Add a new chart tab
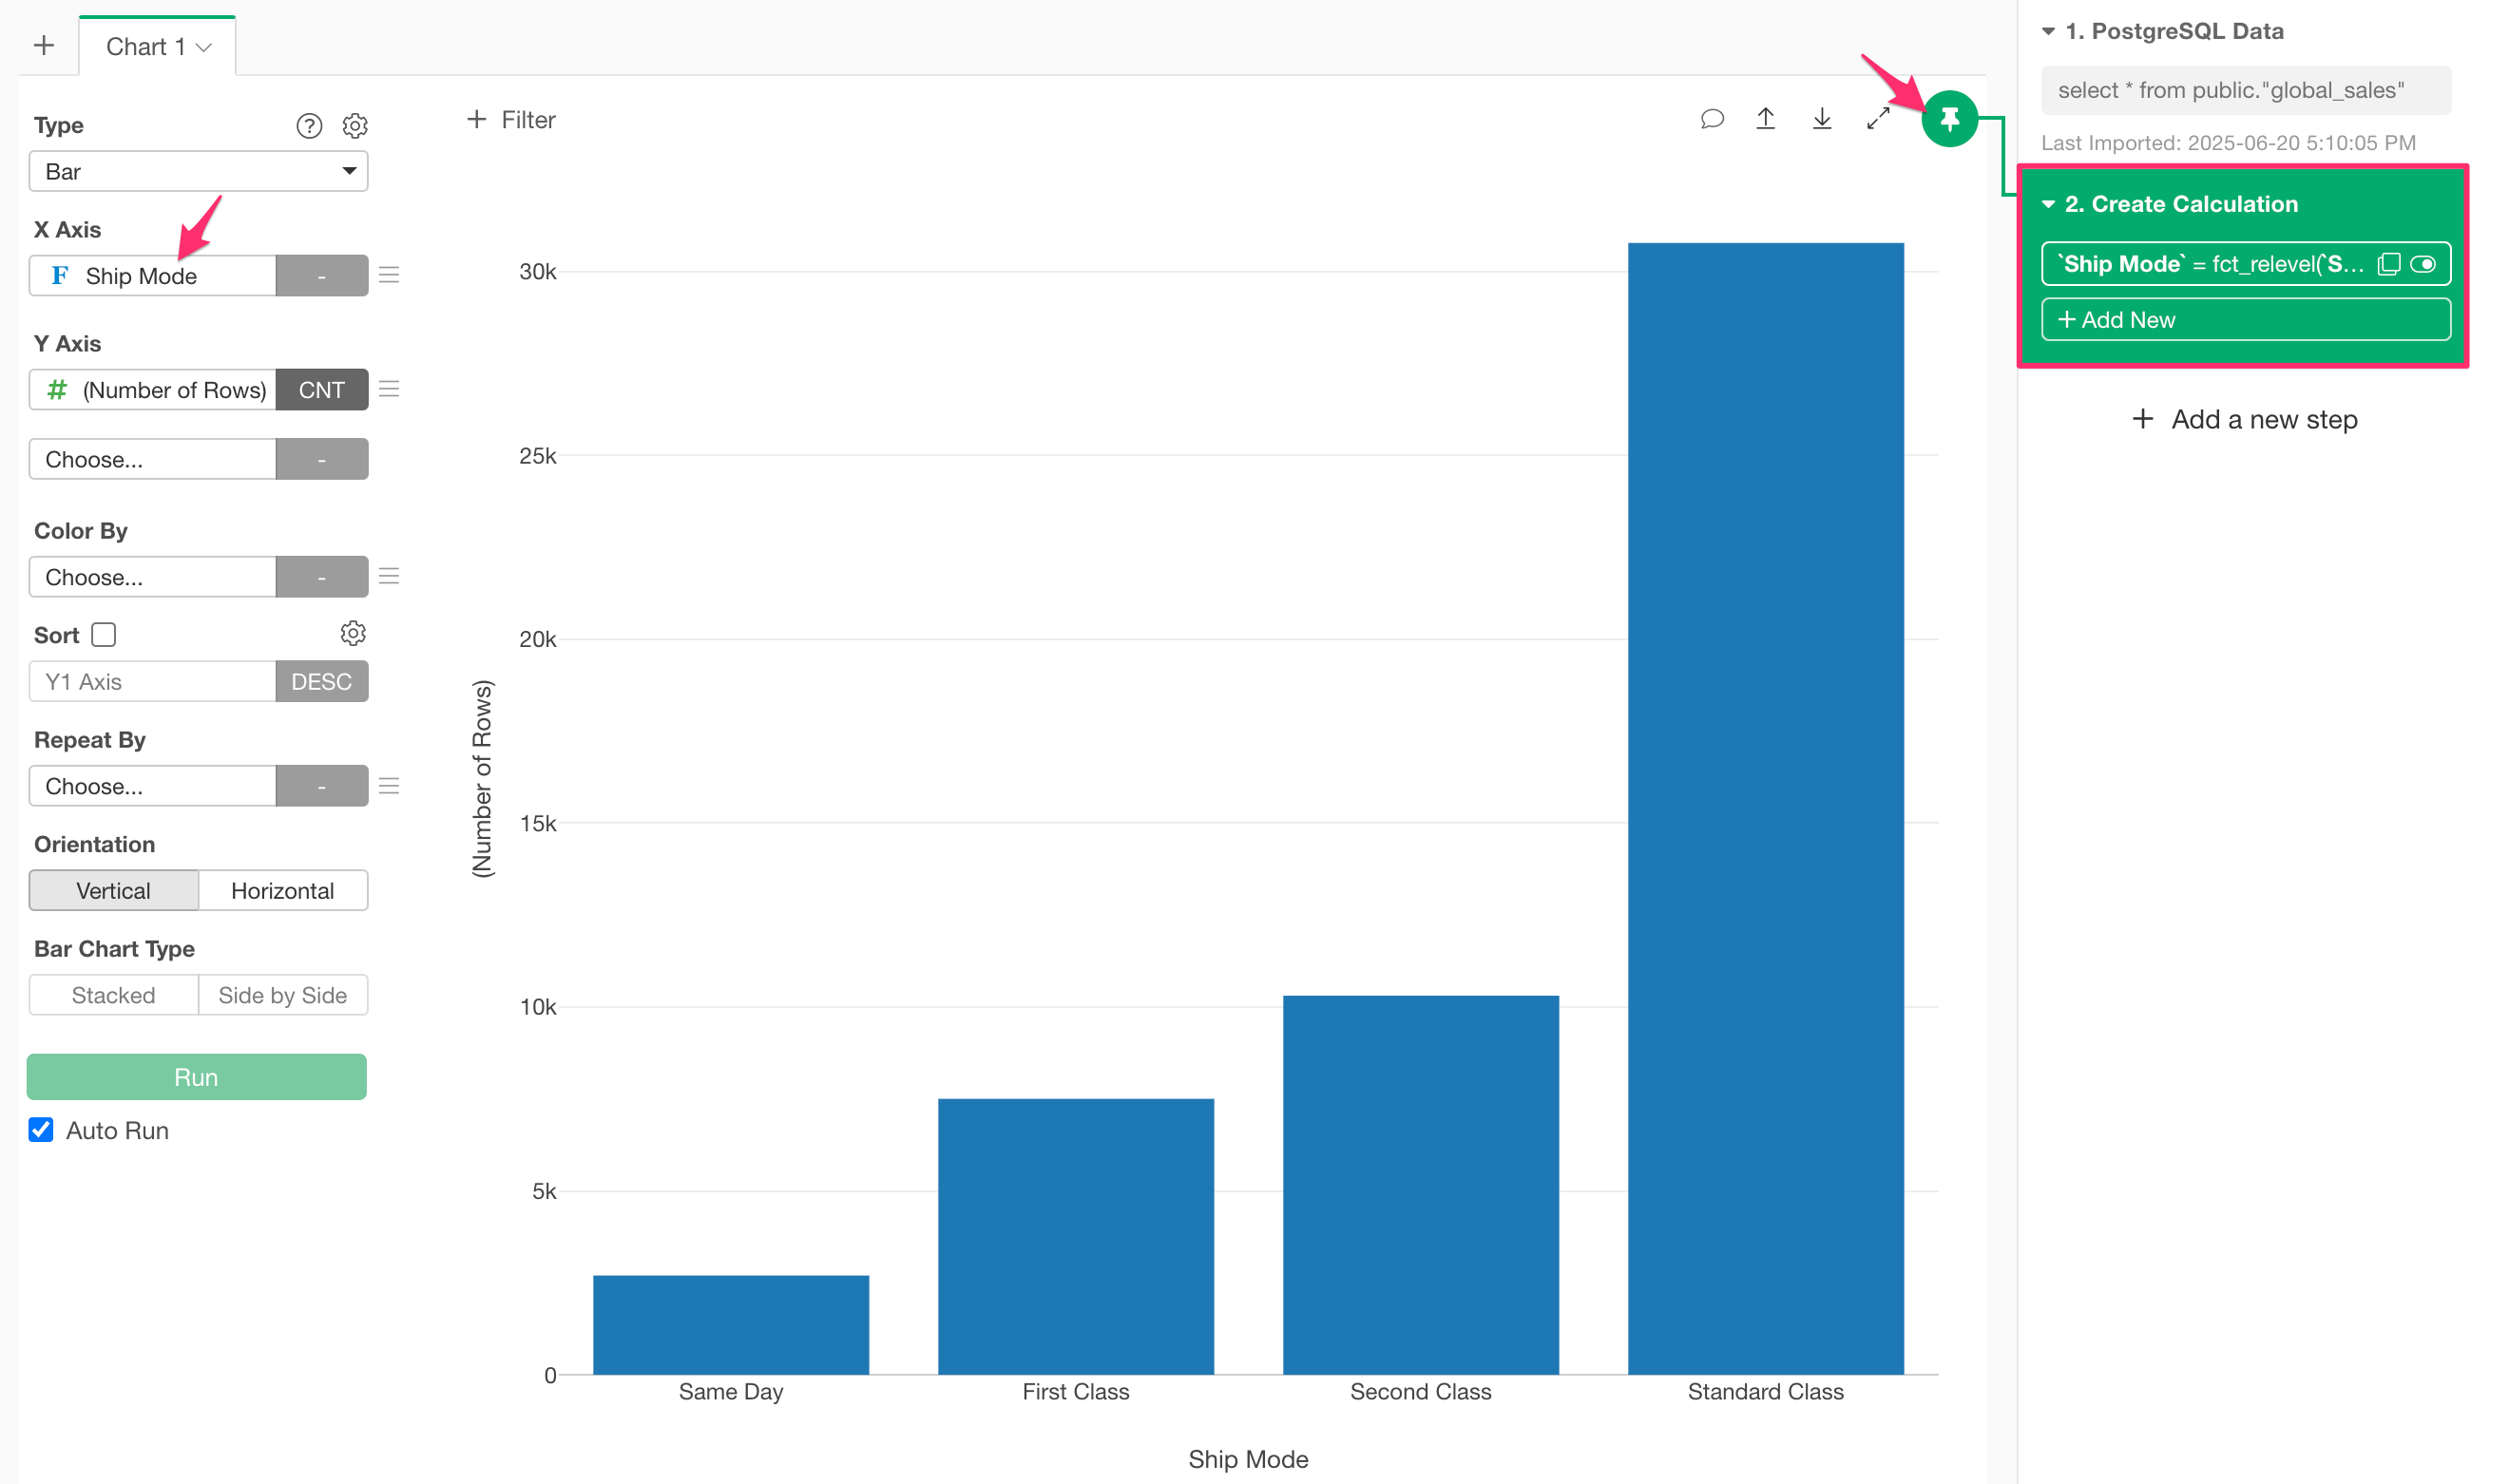2509x1484 pixels. point(44,46)
